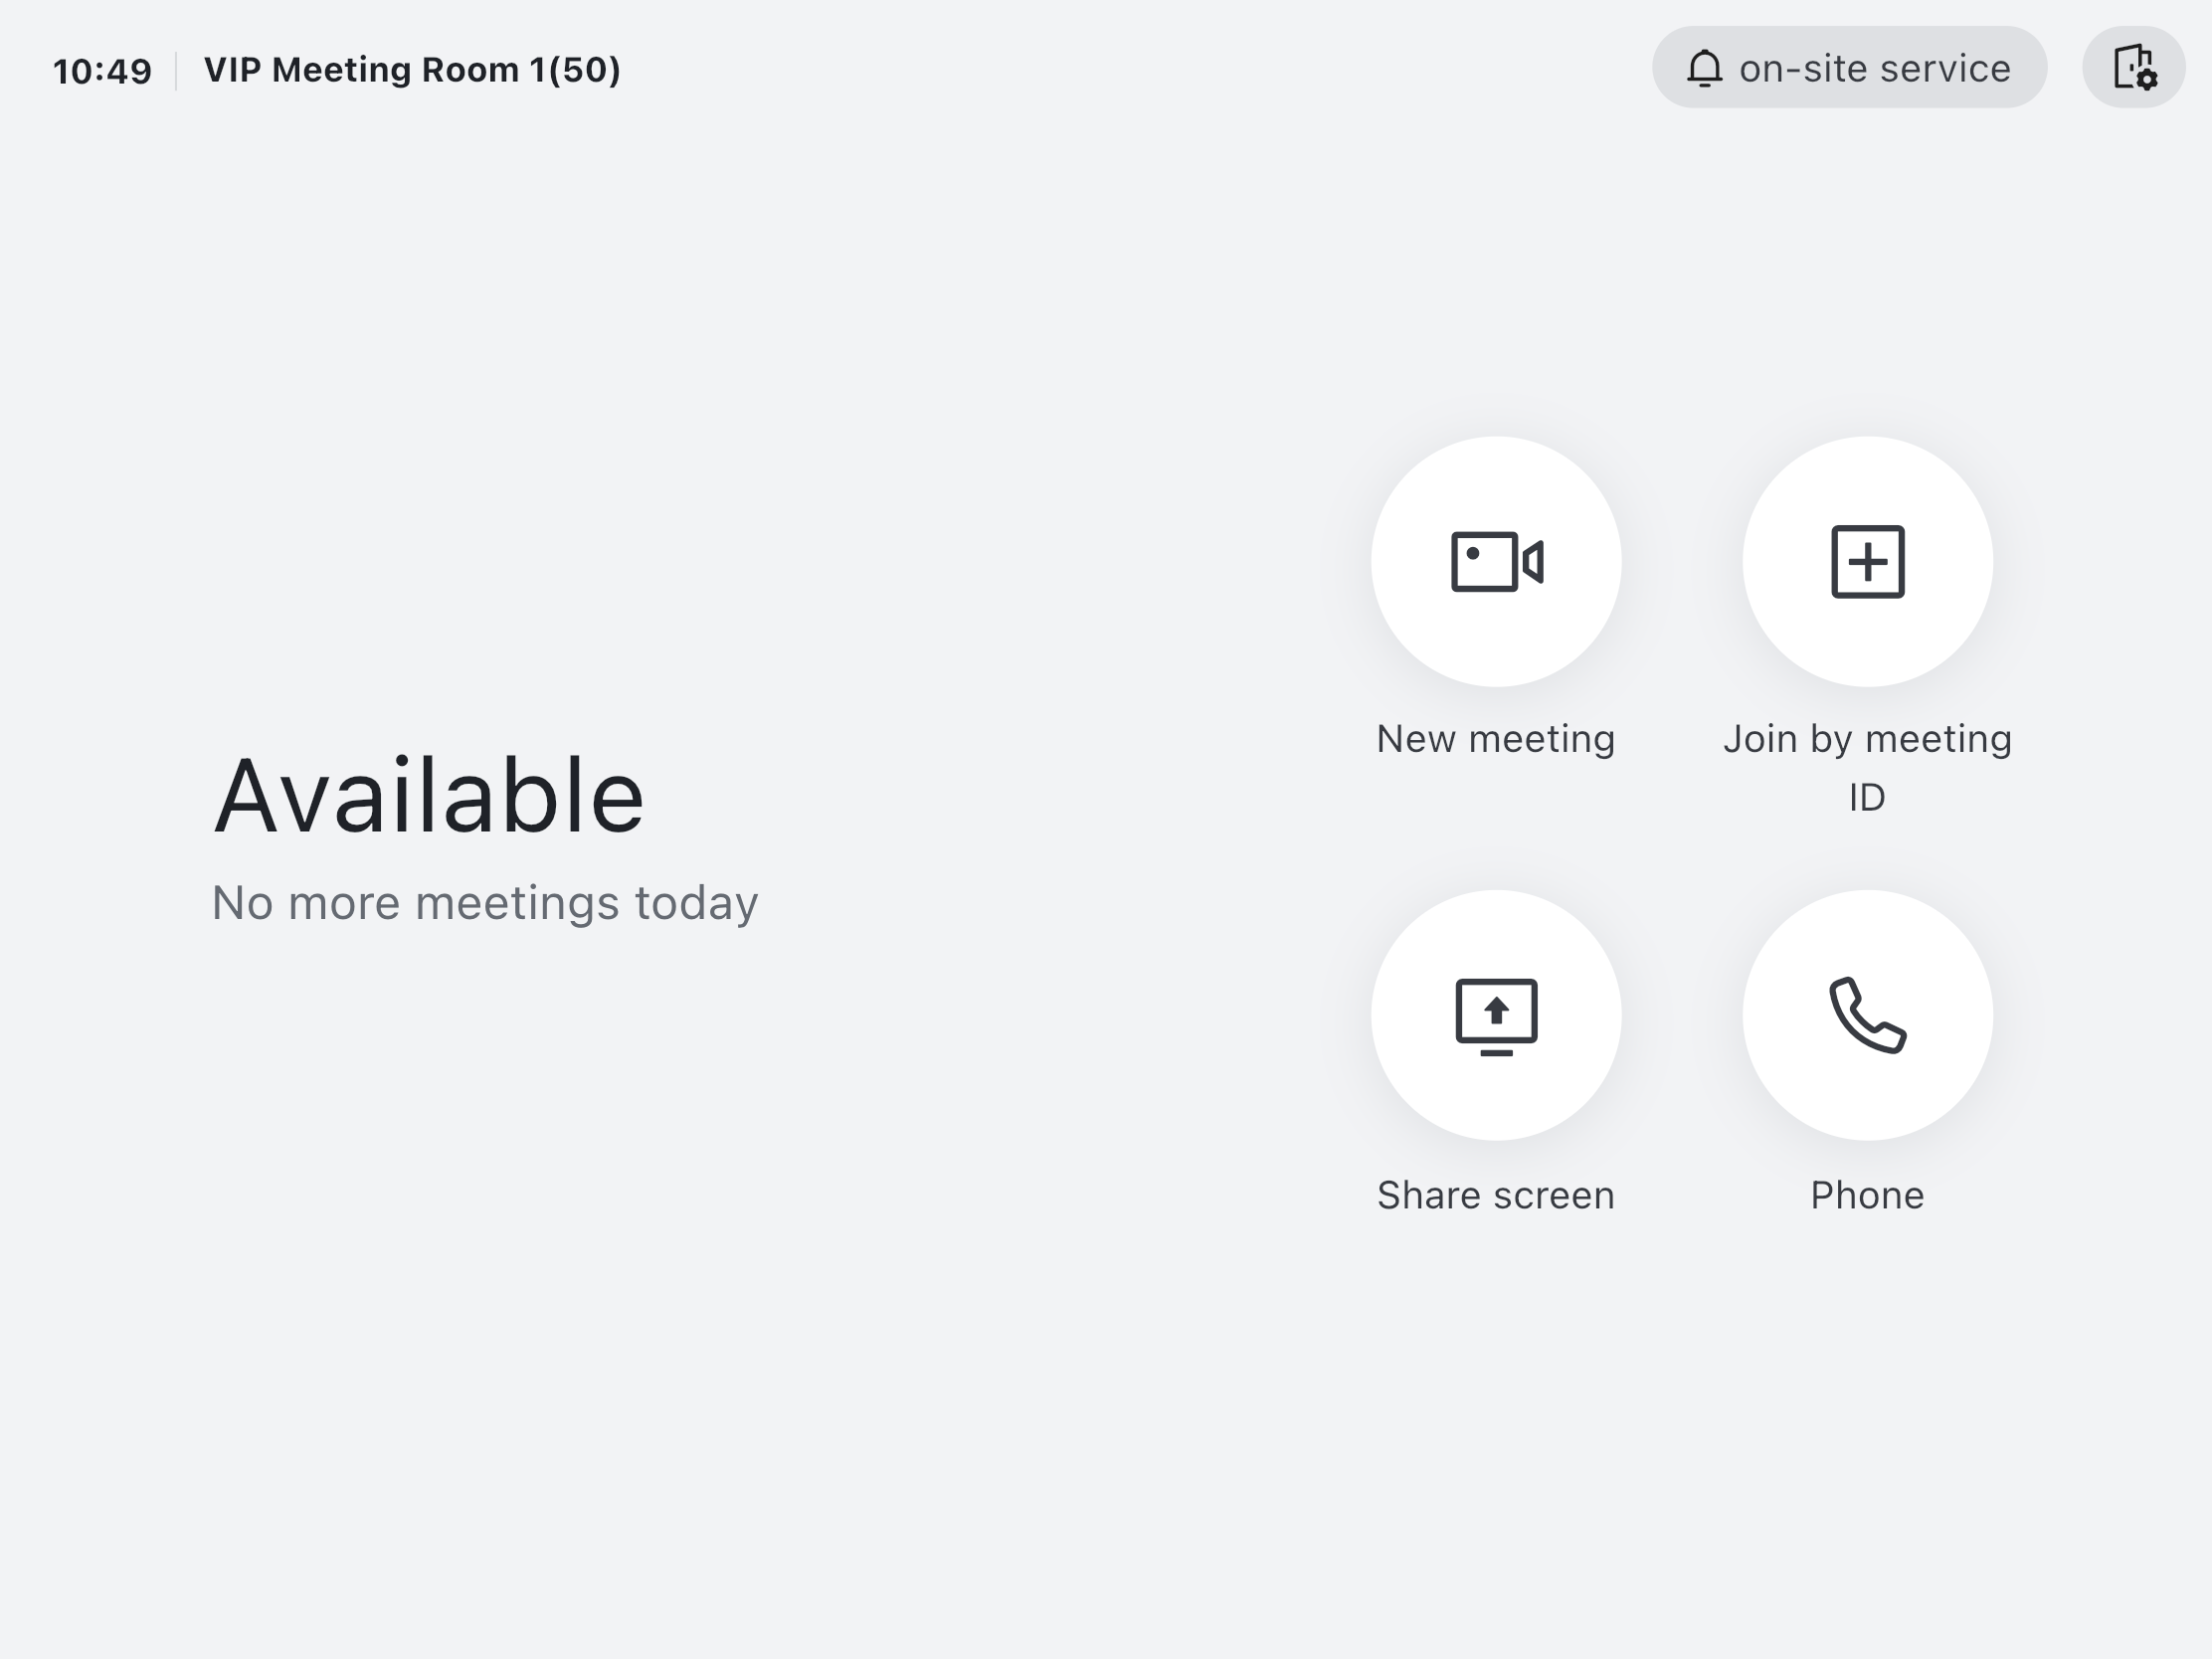The width and height of the screenshot is (2212, 1659).
Task: Tap the Phone handset icon
Action: [x=1867, y=1016]
